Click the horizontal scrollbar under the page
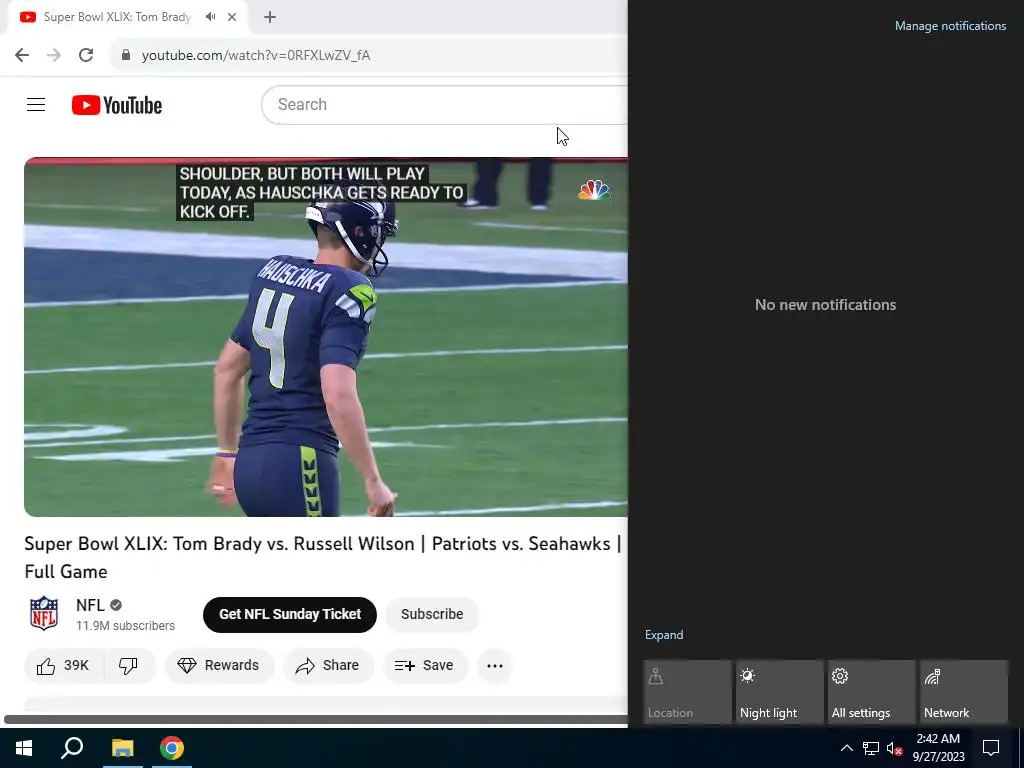 [x=316, y=720]
